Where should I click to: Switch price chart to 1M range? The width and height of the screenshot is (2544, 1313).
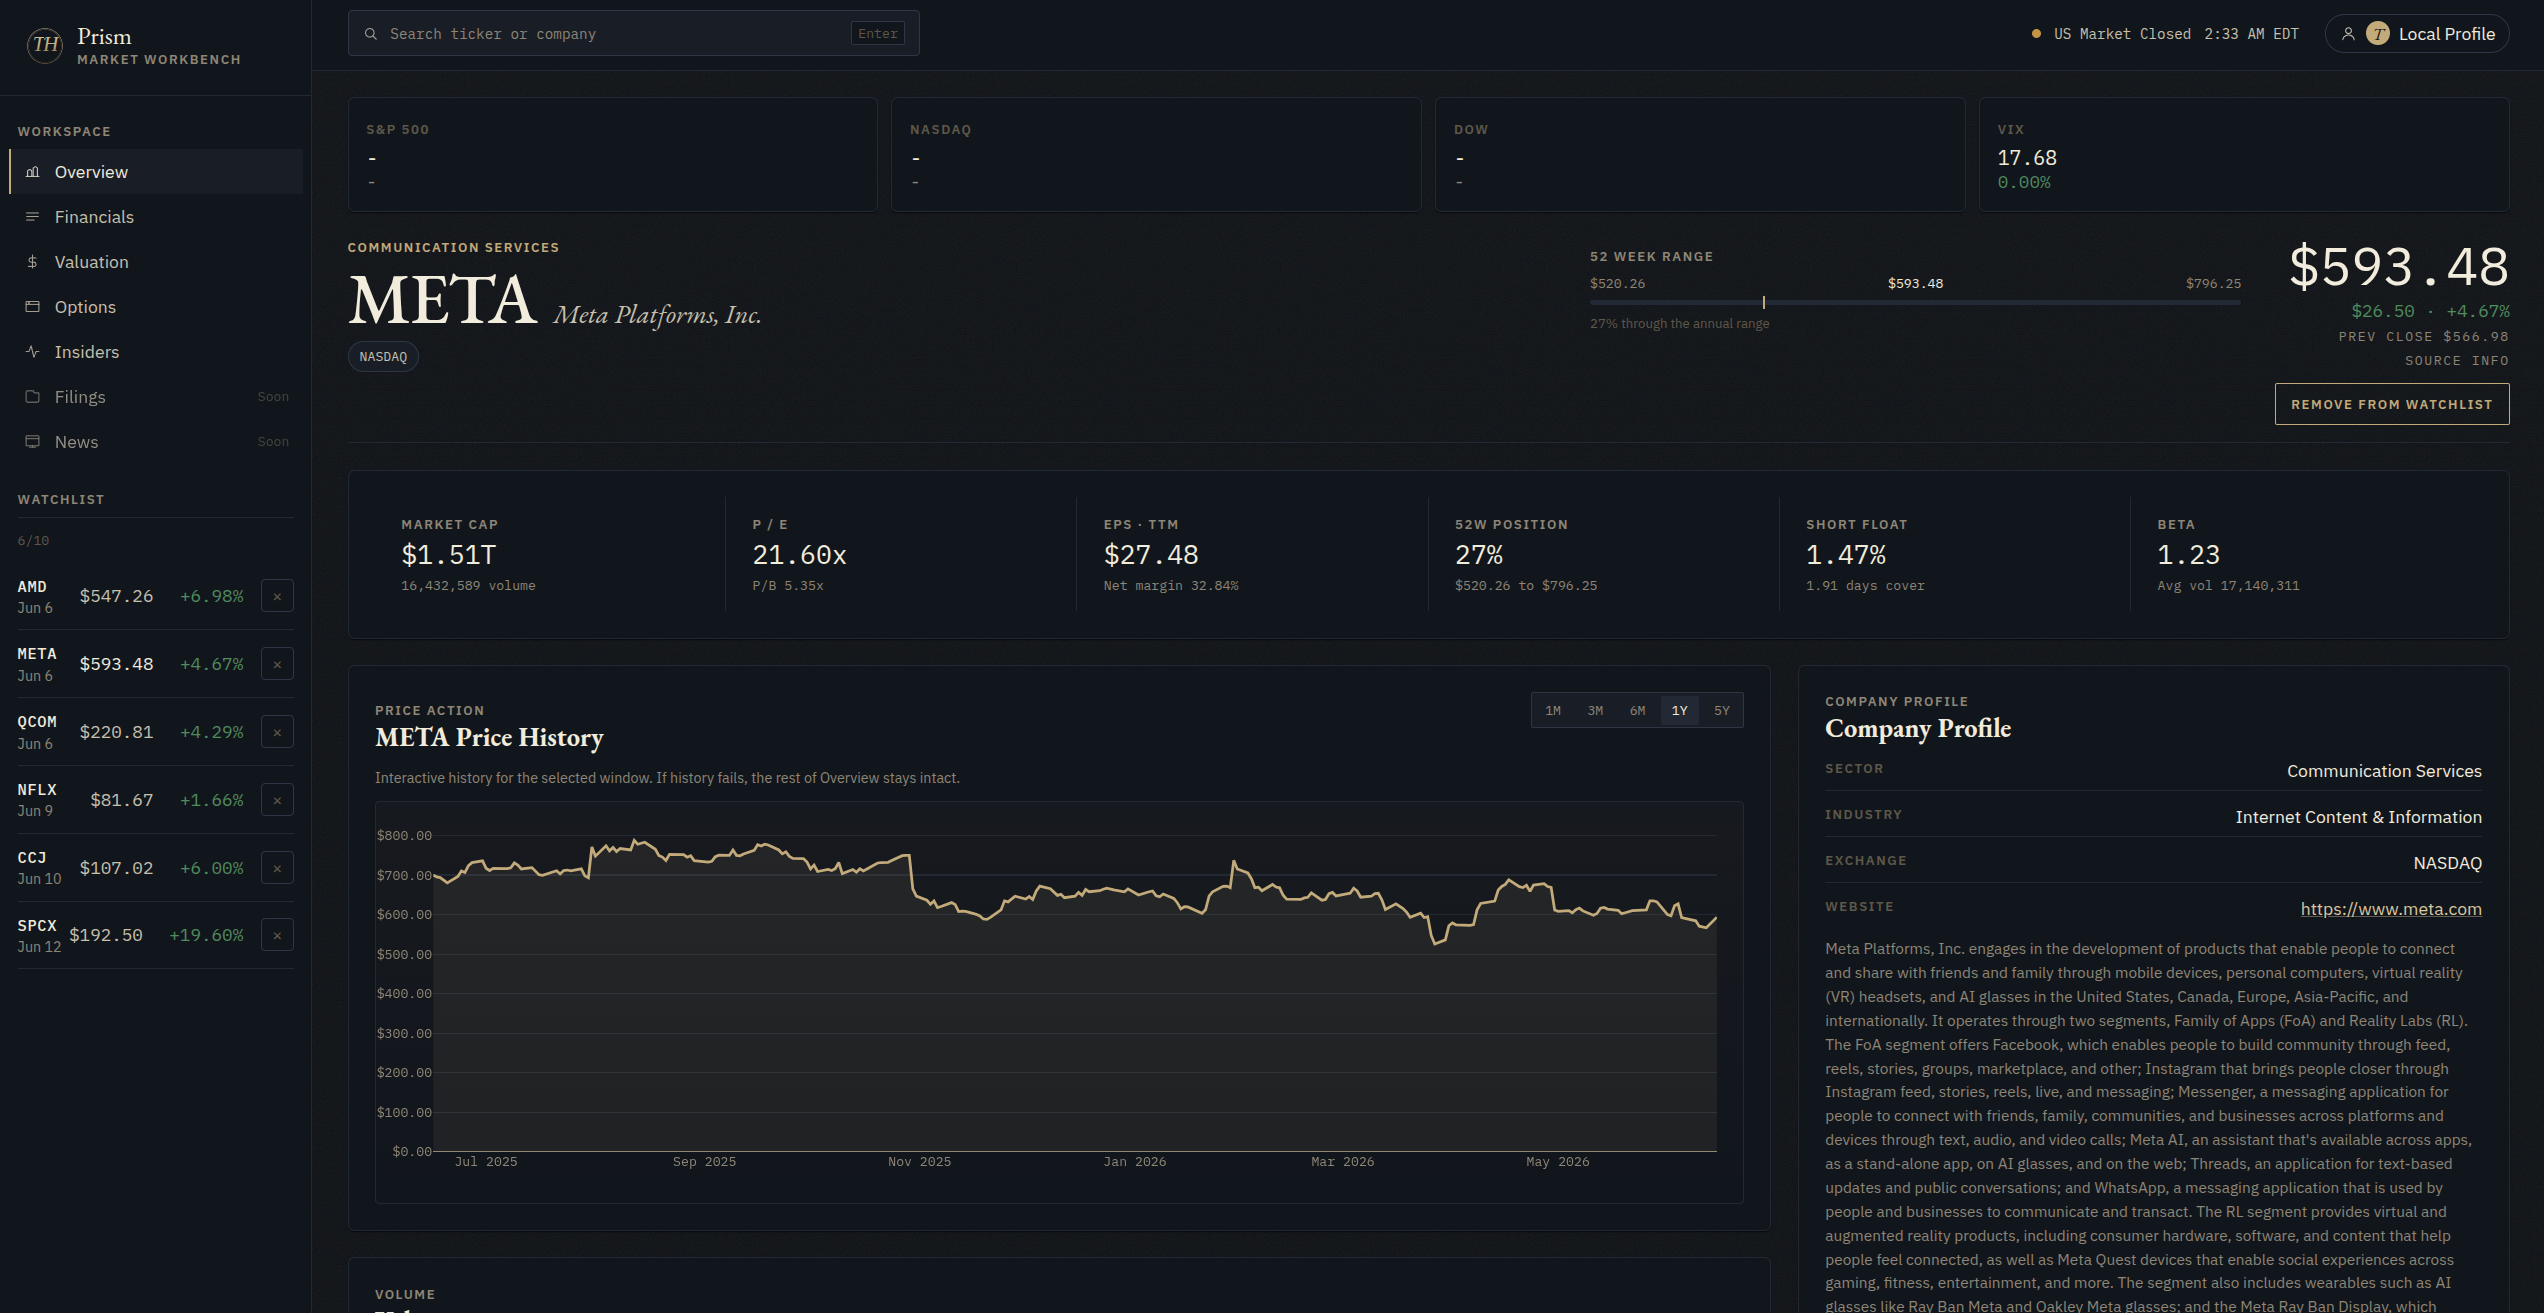(1553, 711)
